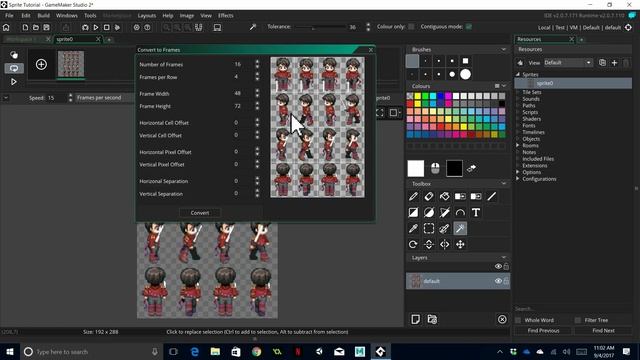This screenshot has height=360, width=640.
Task: Select the Rectangle Selection tool
Action: point(429,228)
